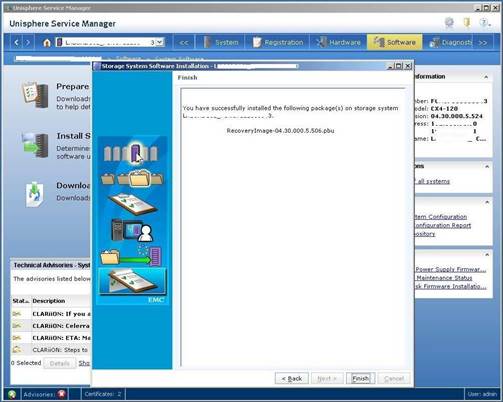Select the folders wizard step icon
The image size is (503, 402).
pyautogui.click(x=133, y=178)
